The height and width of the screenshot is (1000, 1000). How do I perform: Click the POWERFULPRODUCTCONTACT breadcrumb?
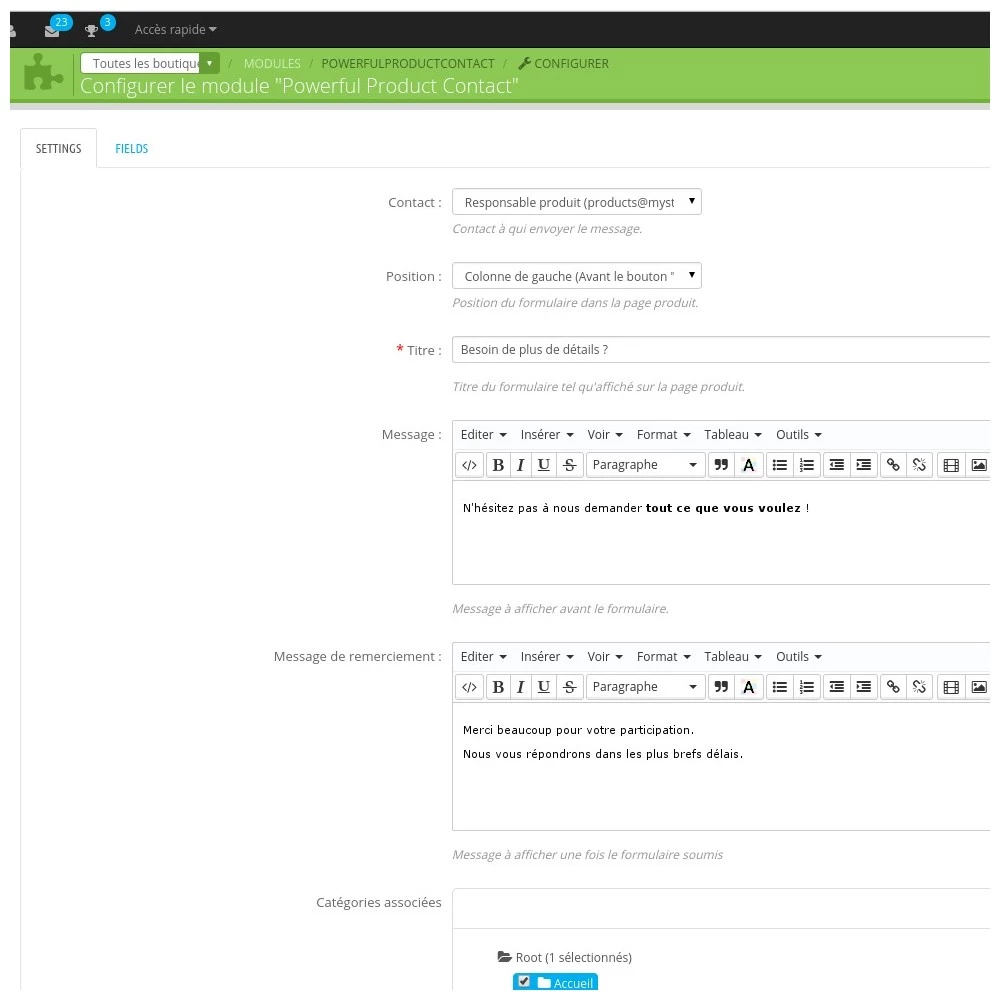click(x=408, y=64)
